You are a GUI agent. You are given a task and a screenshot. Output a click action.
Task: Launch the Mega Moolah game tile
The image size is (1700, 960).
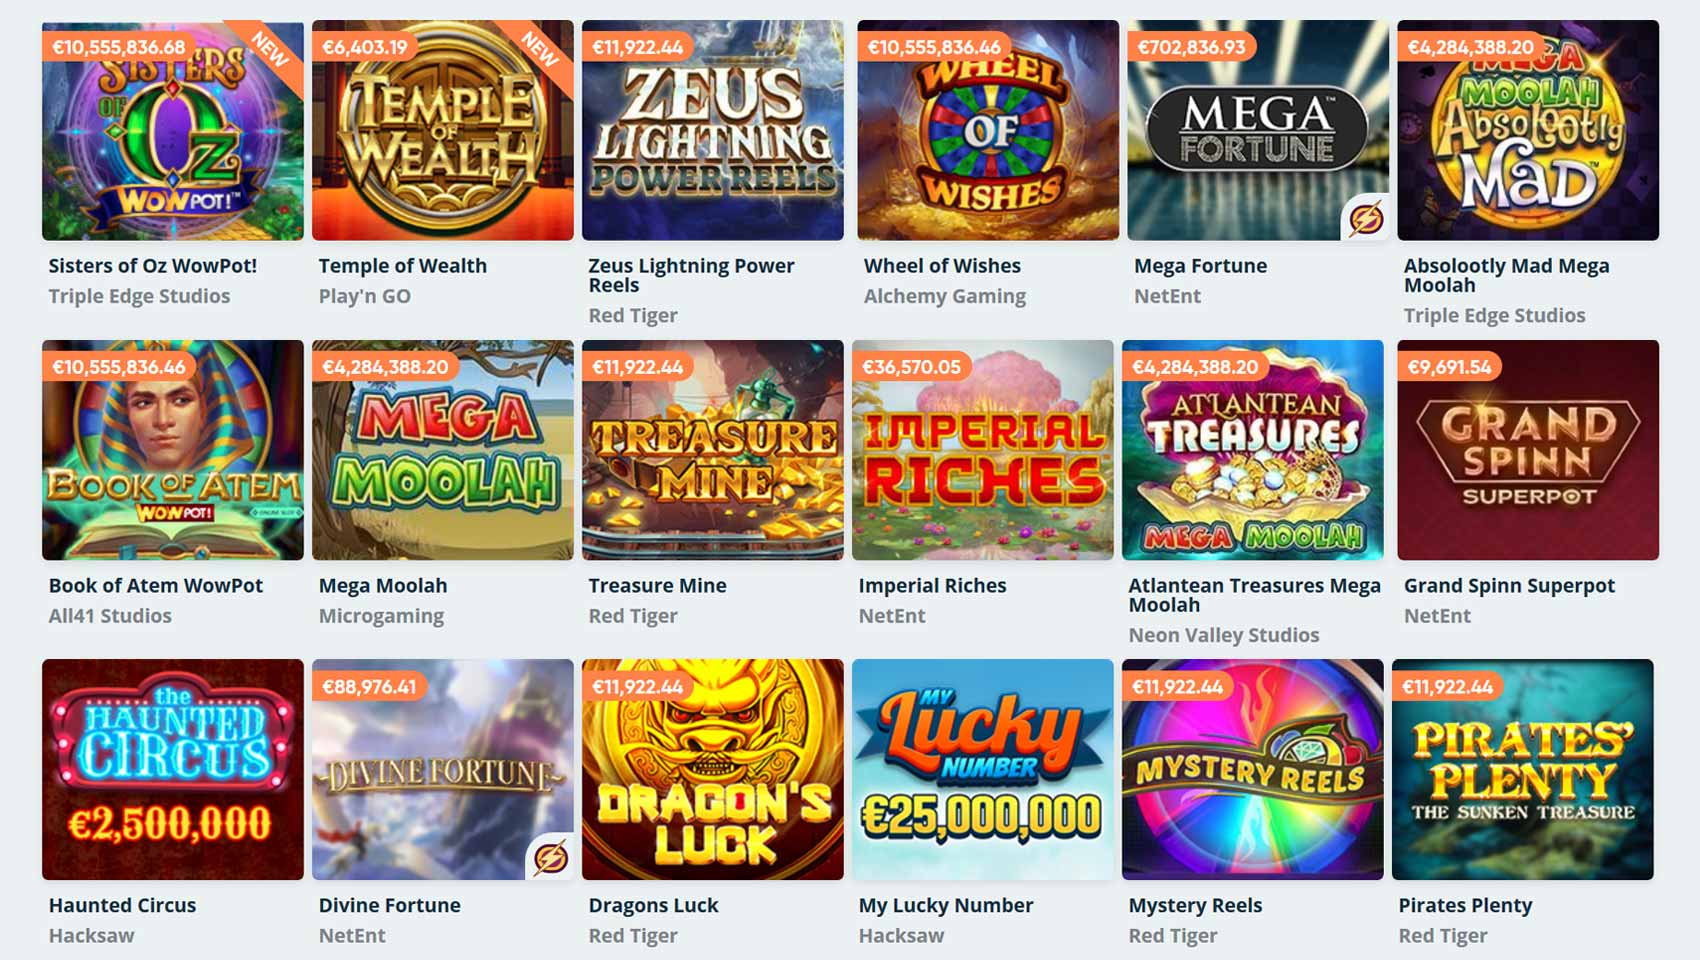443,450
